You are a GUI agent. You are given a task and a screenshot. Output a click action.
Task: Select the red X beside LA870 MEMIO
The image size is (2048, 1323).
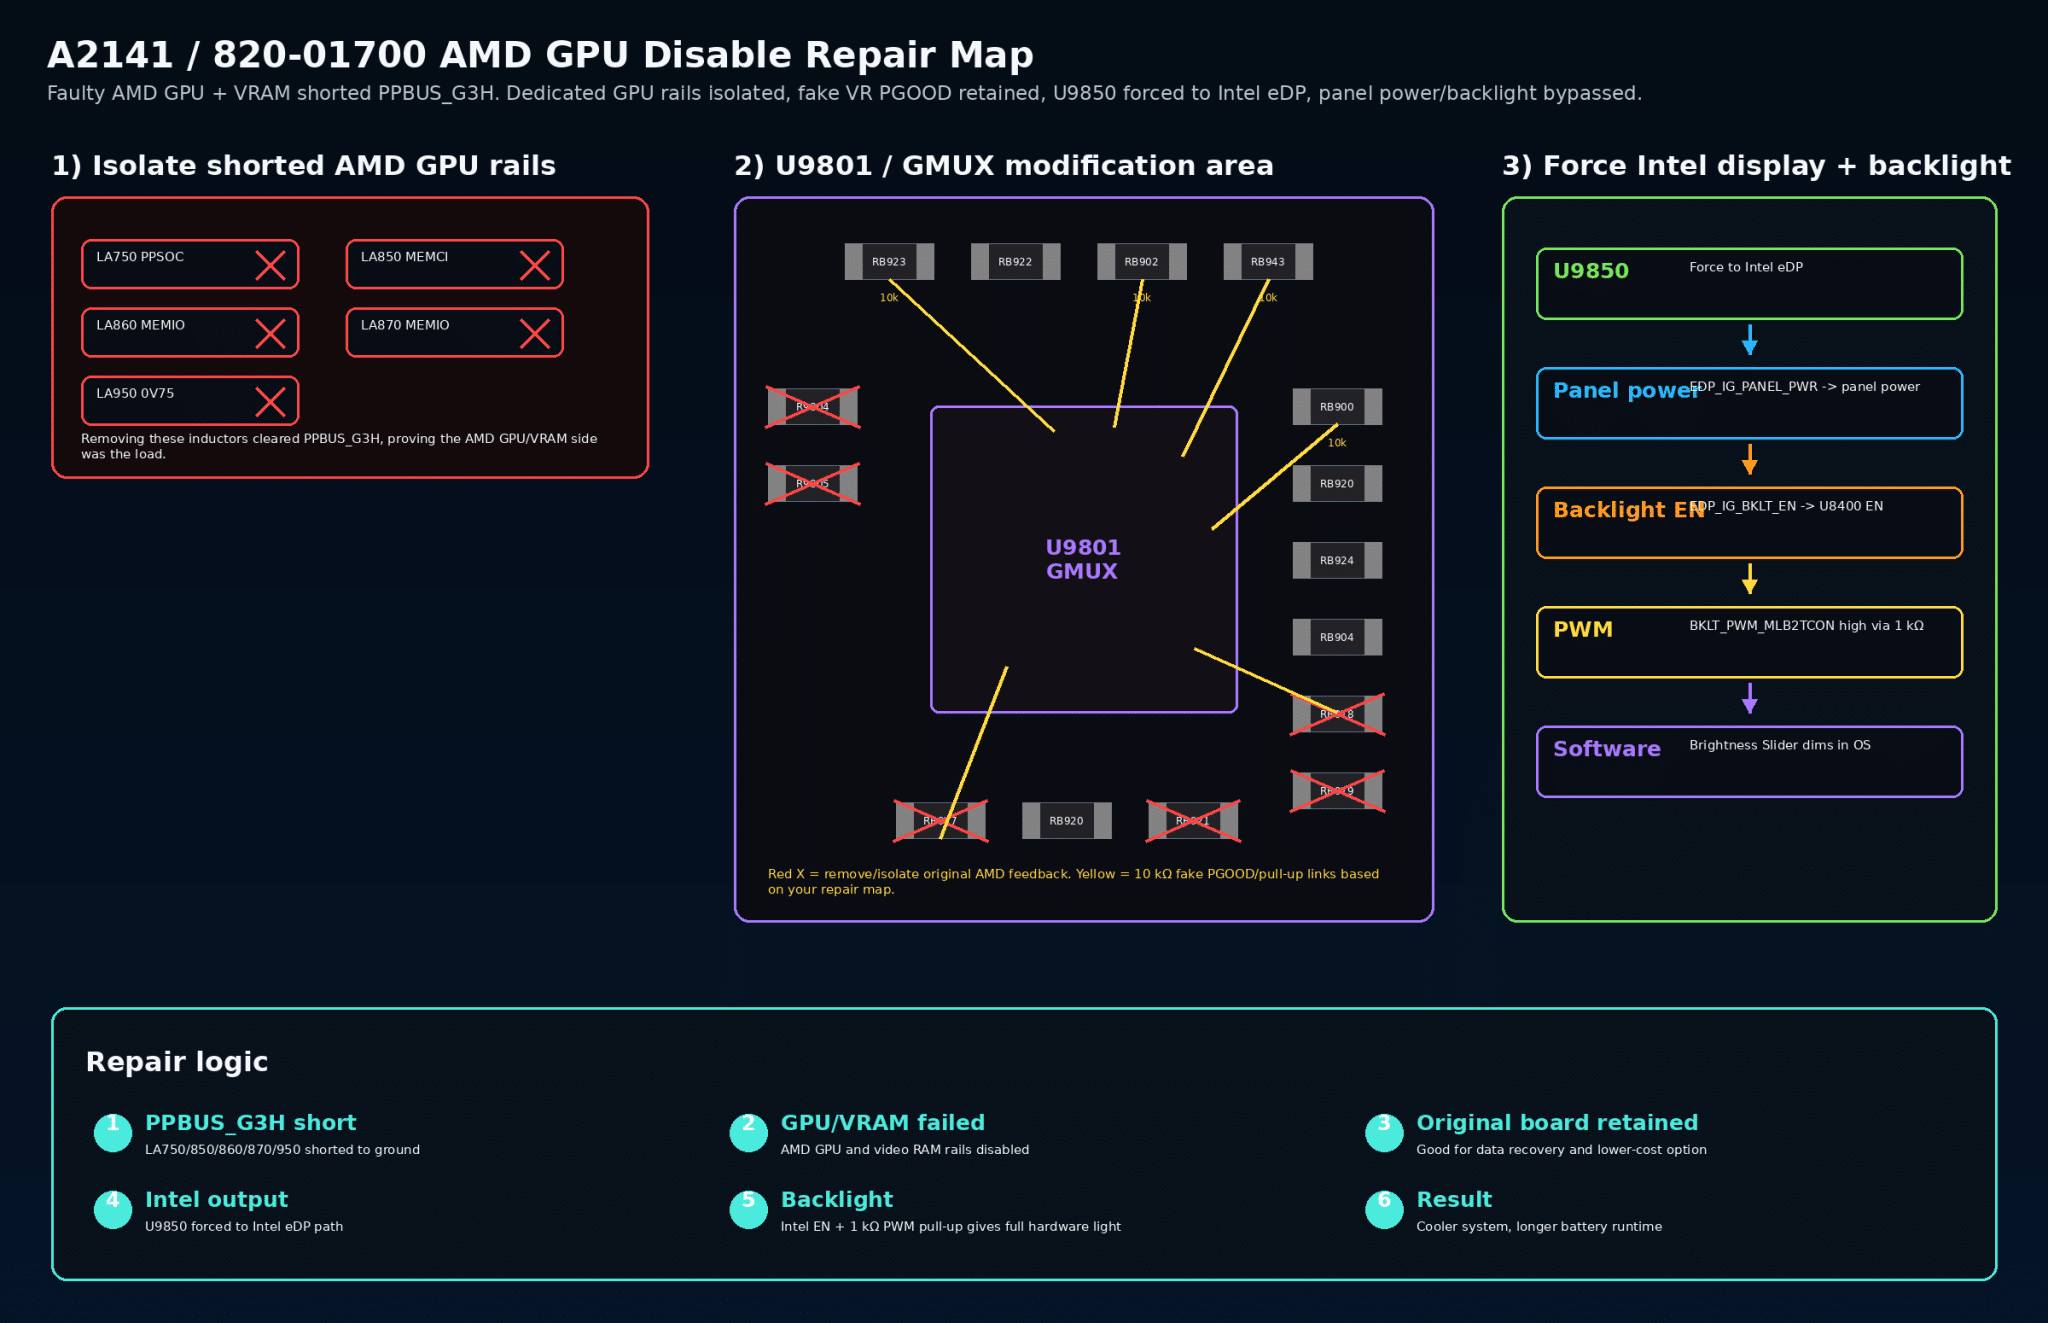coord(535,333)
